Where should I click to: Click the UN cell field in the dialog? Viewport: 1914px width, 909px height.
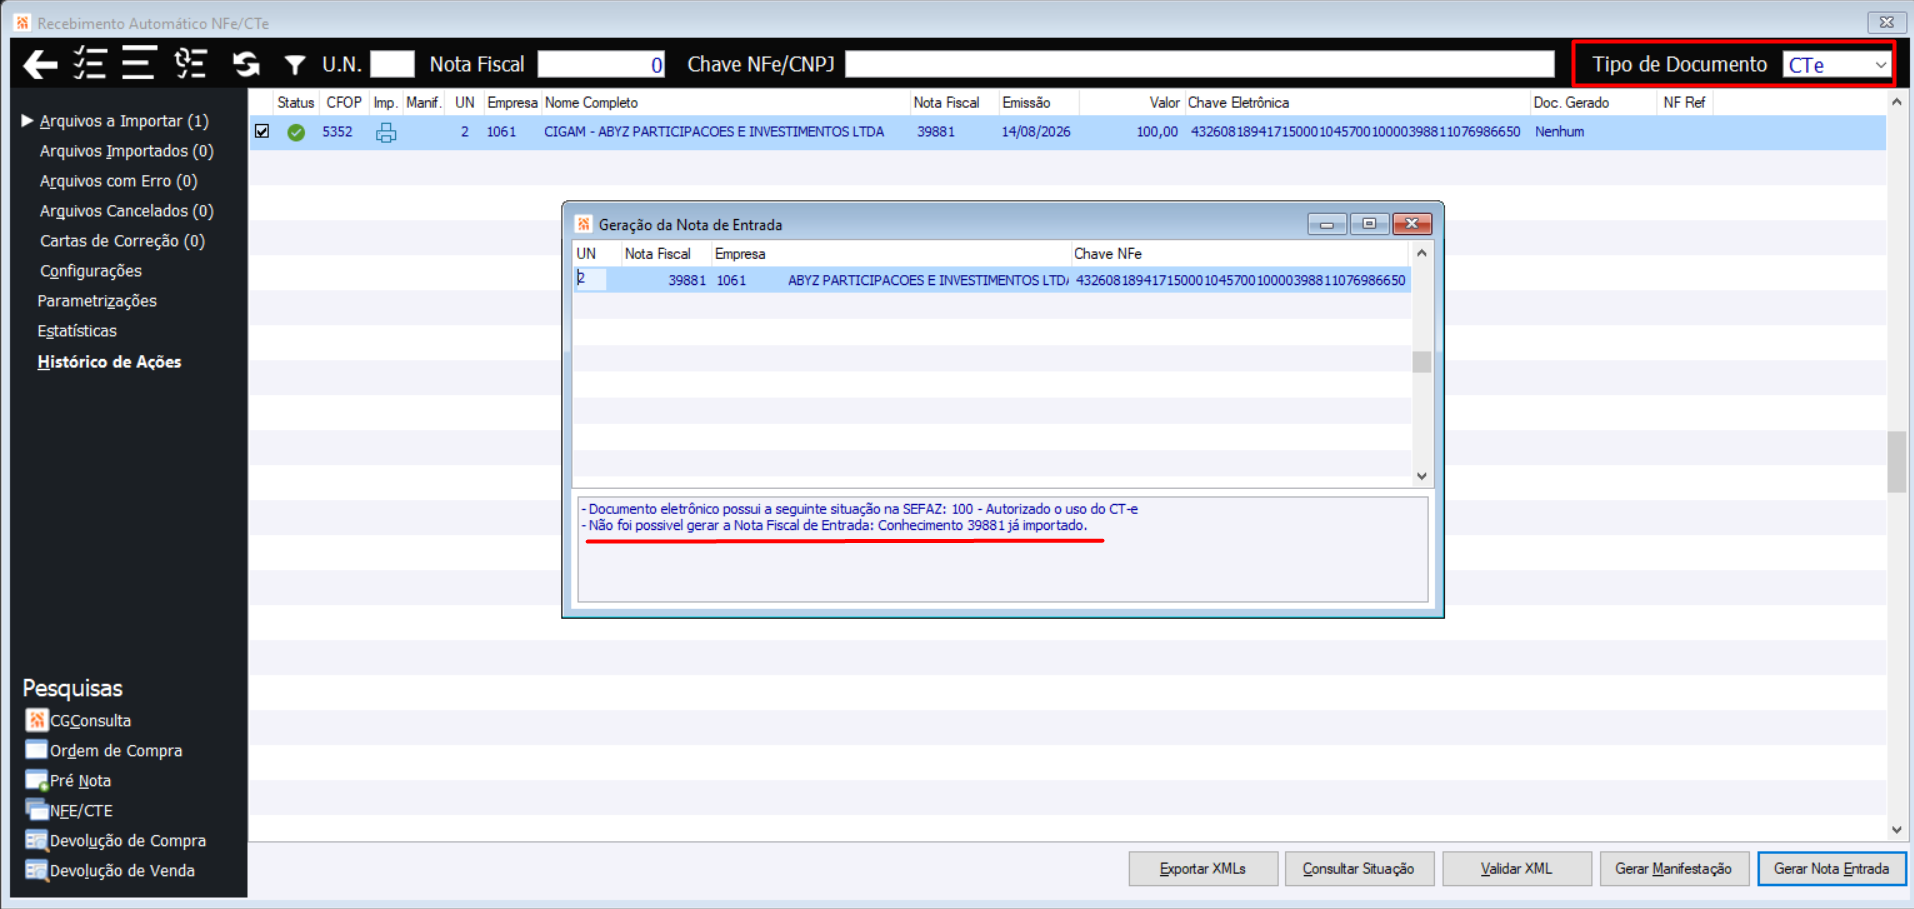[x=591, y=279]
